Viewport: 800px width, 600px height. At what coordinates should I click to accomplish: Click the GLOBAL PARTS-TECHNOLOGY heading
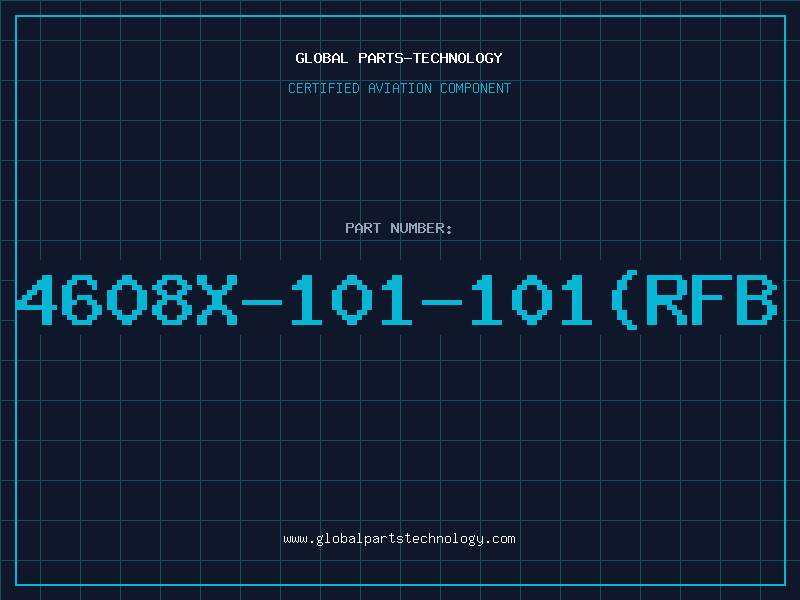pyautogui.click(x=399, y=58)
